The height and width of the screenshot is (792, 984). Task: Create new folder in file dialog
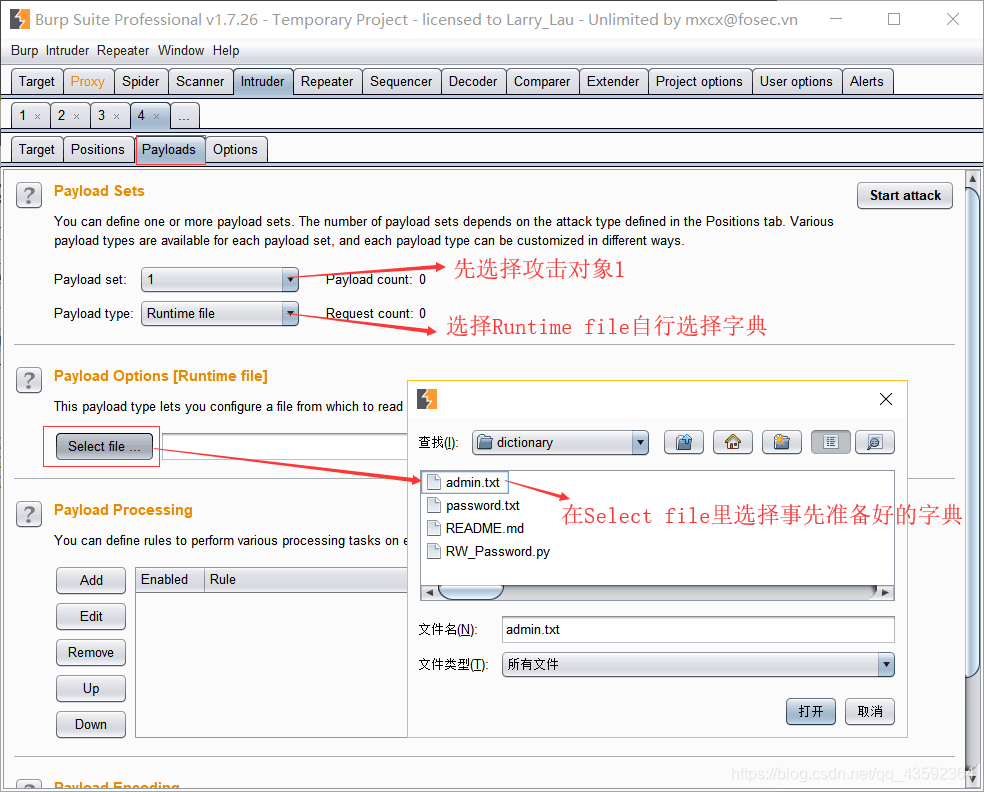(781, 442)
